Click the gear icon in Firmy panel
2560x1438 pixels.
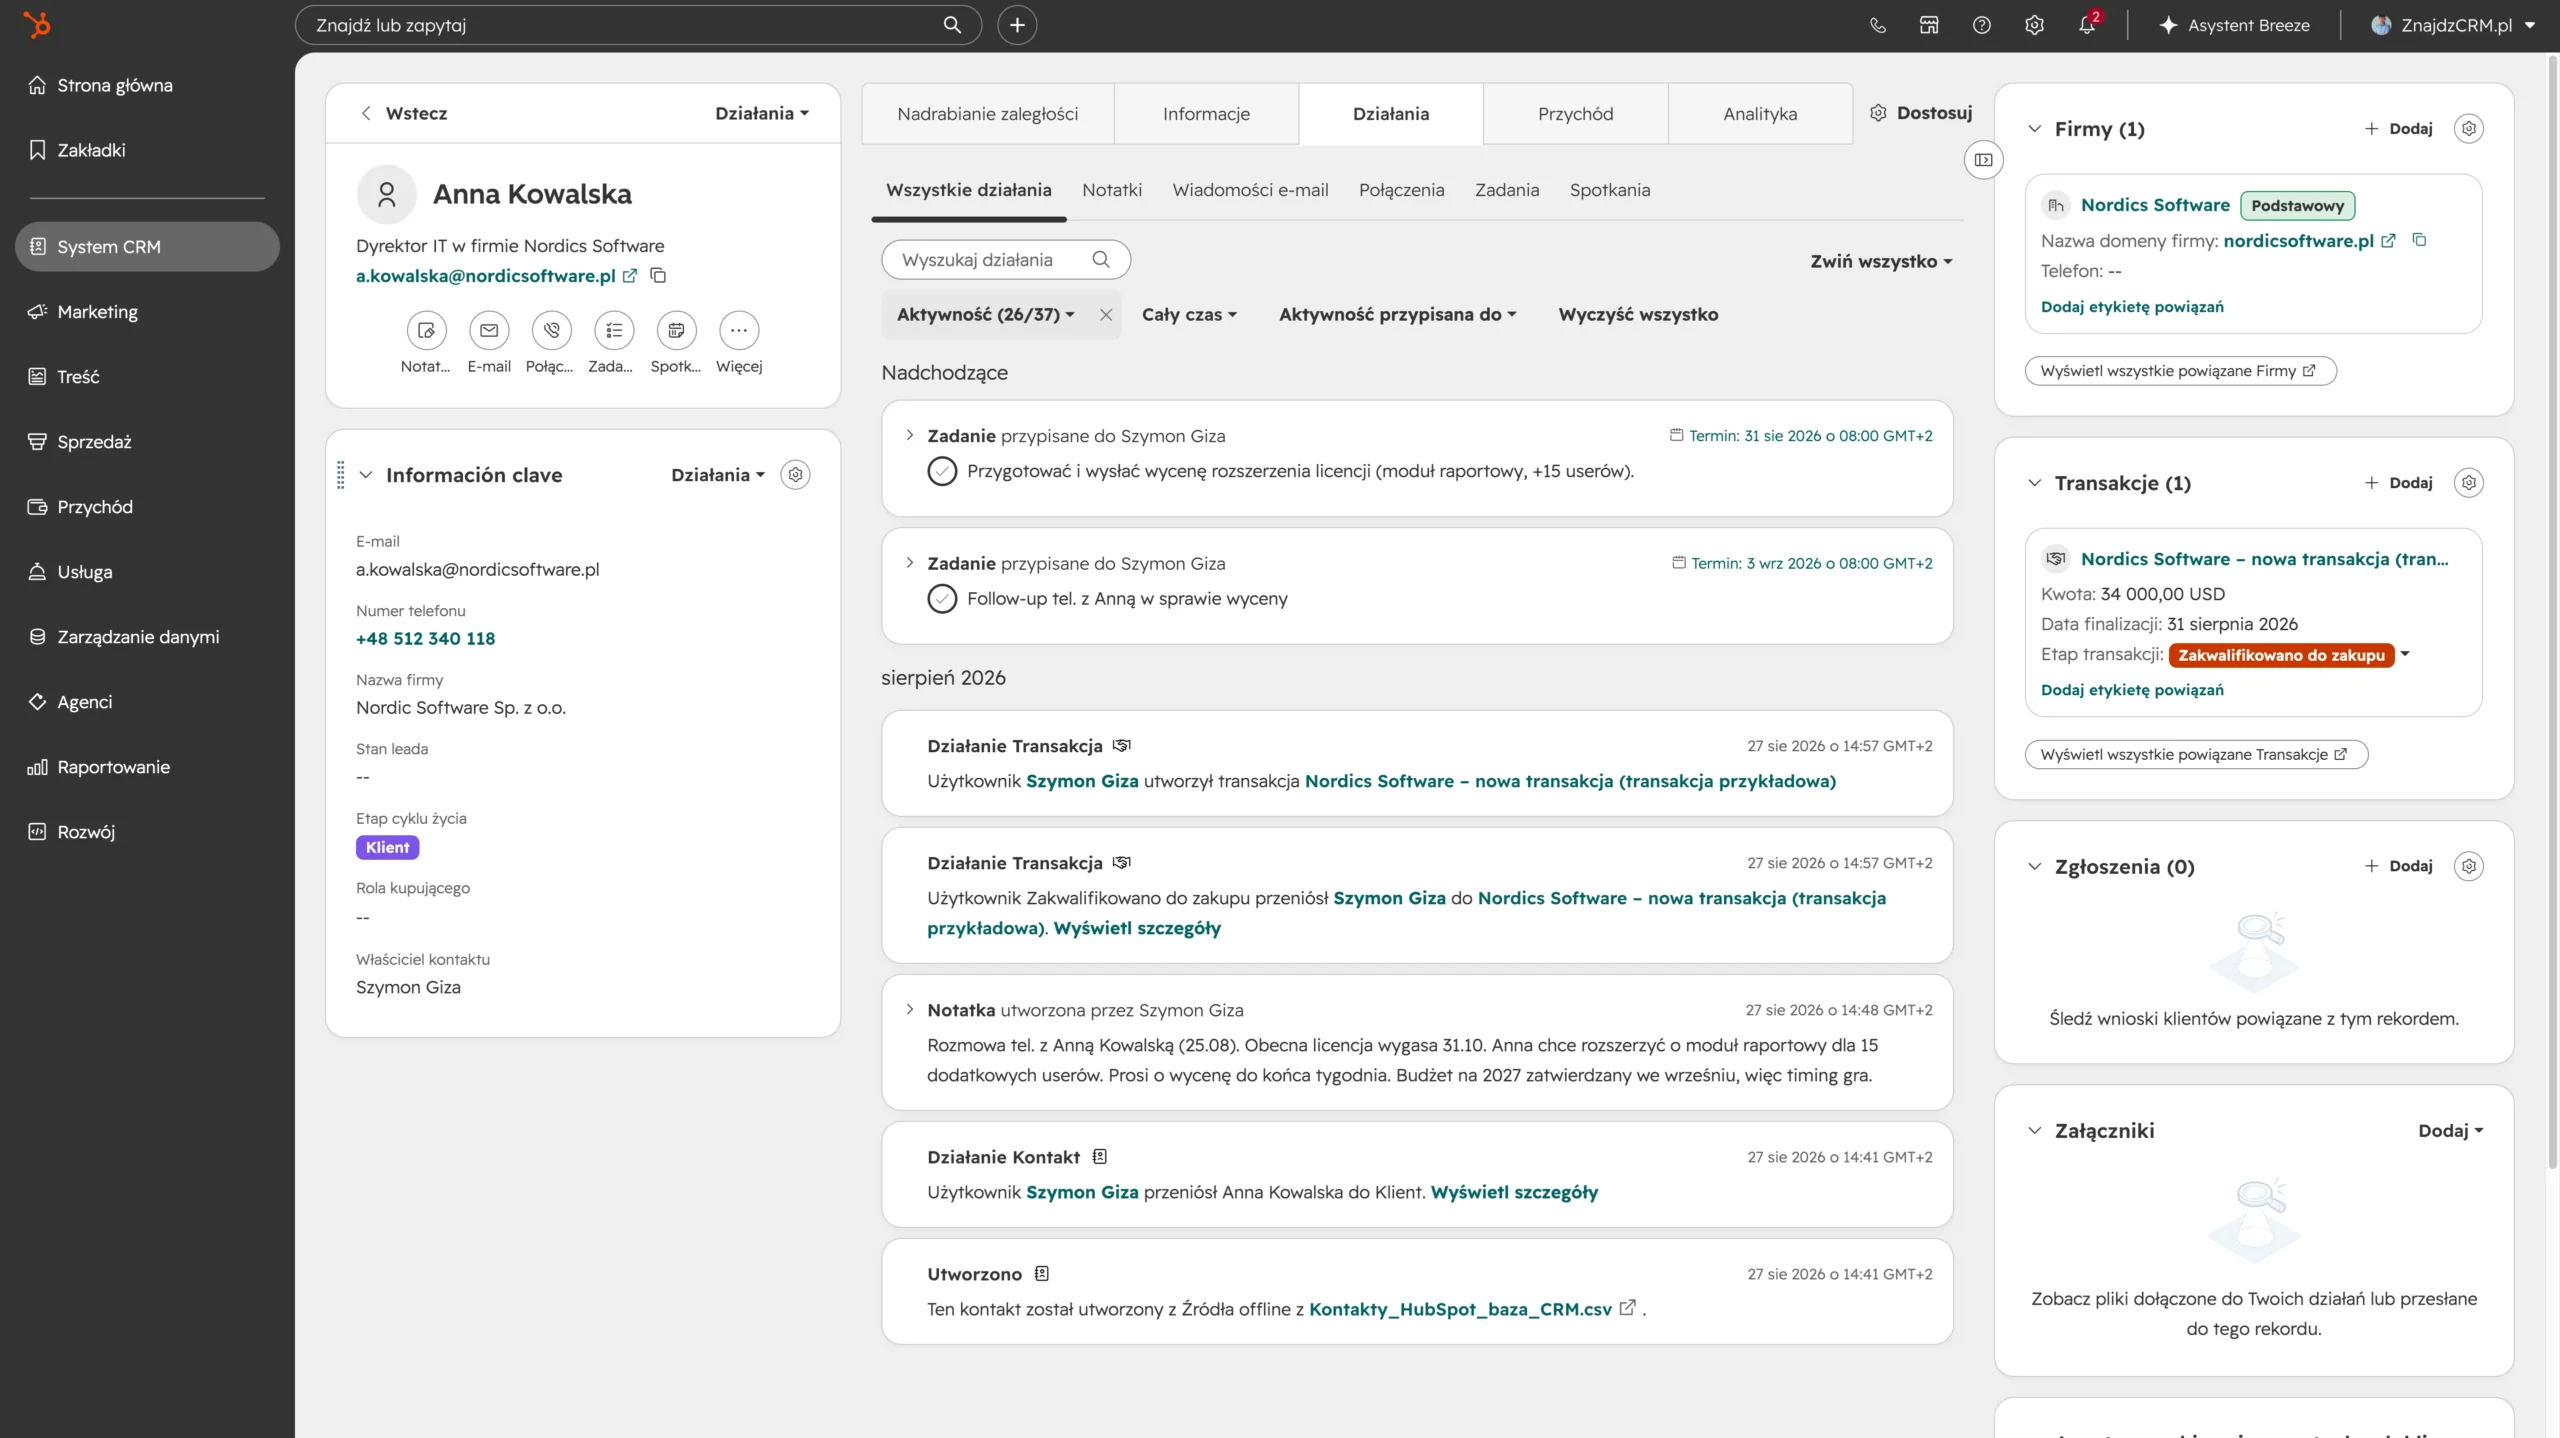click(2469, 129)
